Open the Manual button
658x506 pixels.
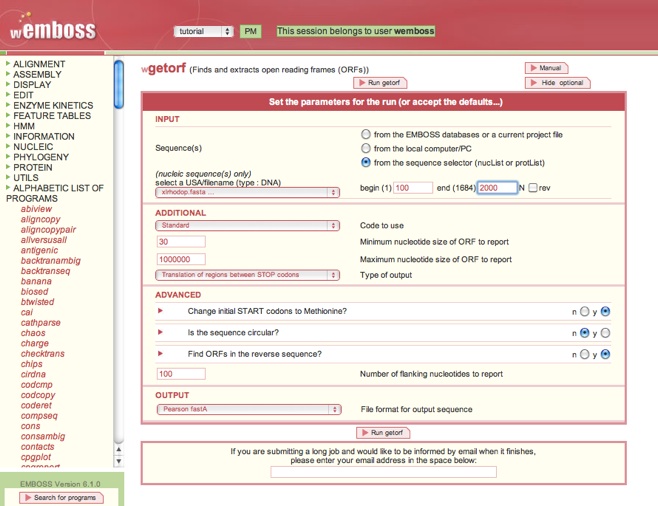(546, 68)
